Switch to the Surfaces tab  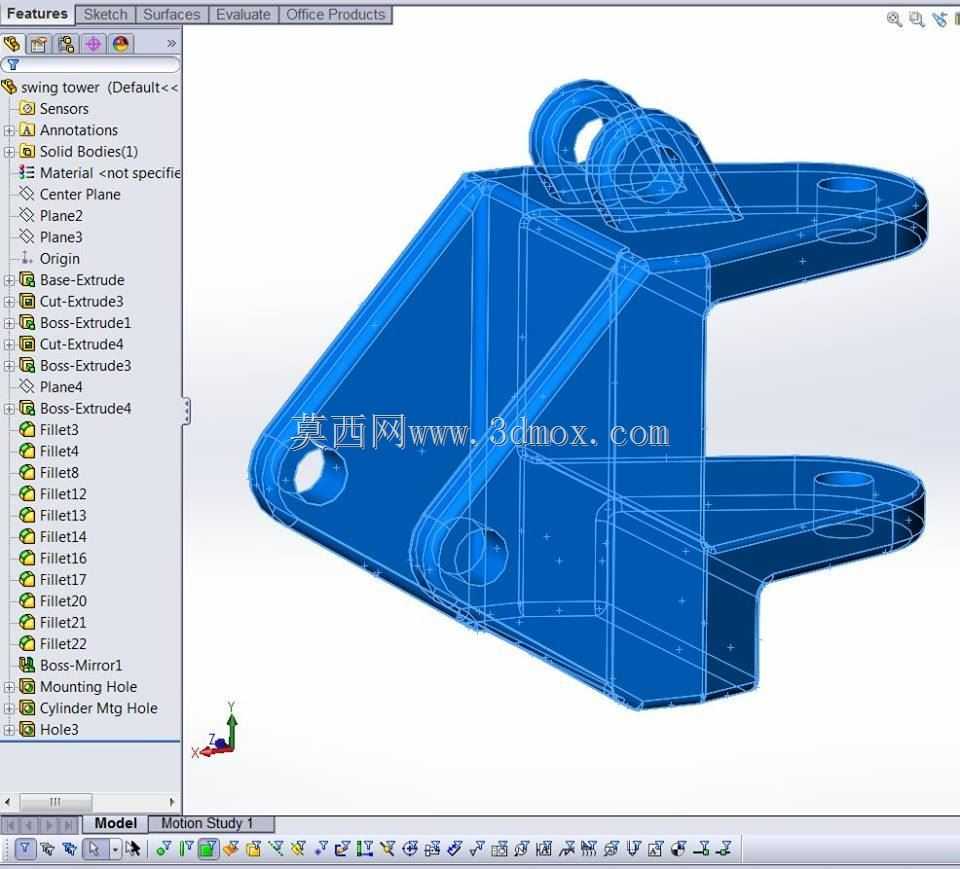[x=171, y=14]
